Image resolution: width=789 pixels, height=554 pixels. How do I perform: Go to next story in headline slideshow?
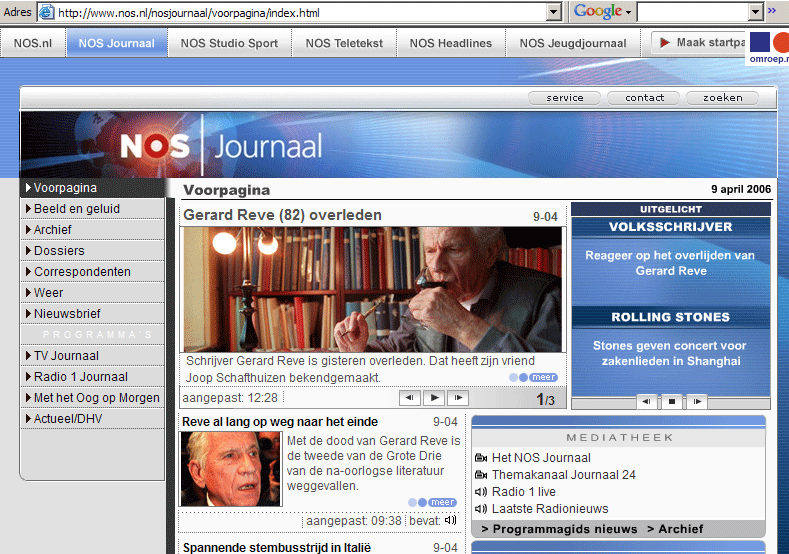pyautogui.click(x=458, y=398)
